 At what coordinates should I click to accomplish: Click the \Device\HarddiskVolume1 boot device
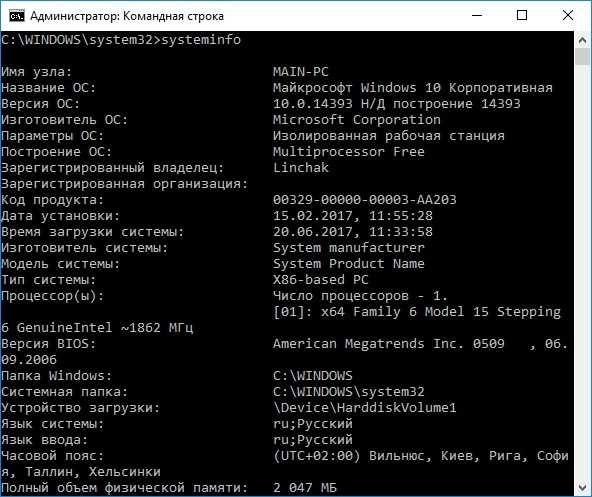click(364, 407)
